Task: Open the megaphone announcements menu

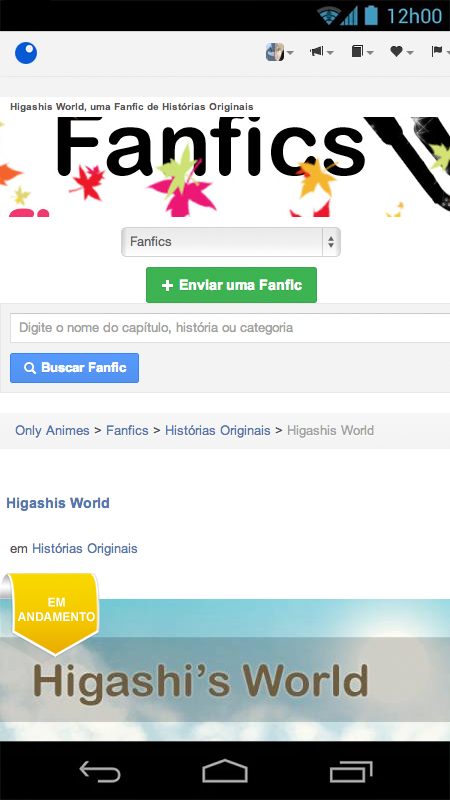Action: pos(321,52)
